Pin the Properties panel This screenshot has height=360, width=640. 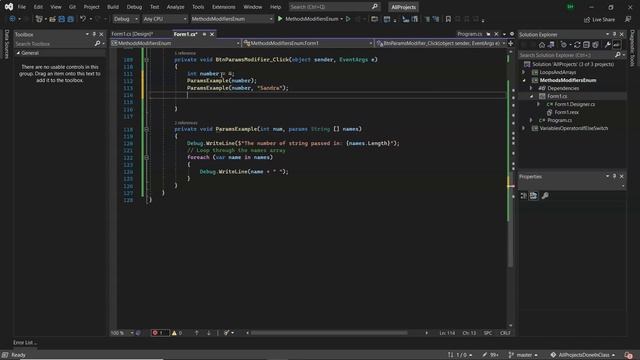[x=614, y=176]
